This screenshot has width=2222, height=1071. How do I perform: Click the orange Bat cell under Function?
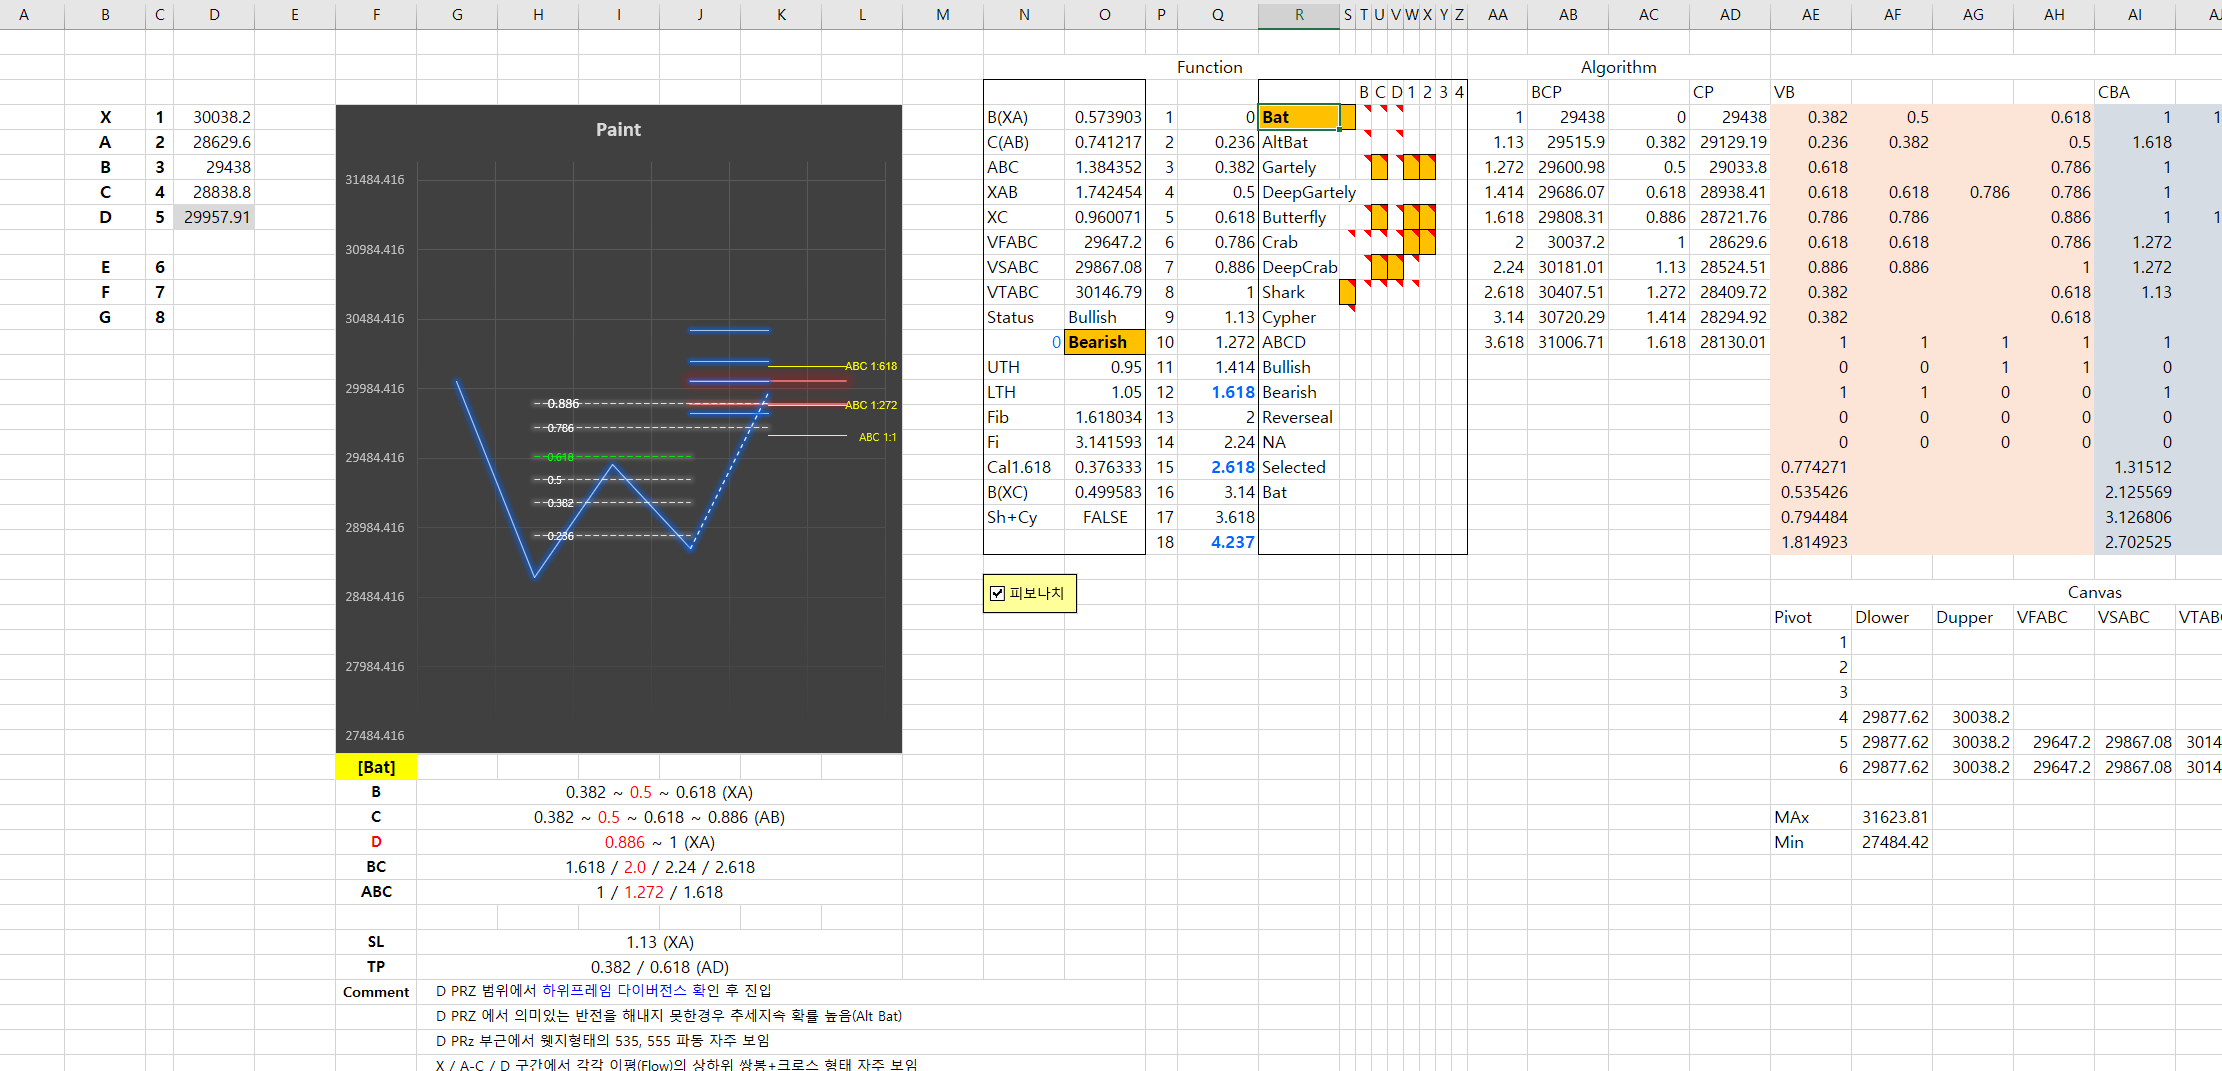coord(1298,117)
